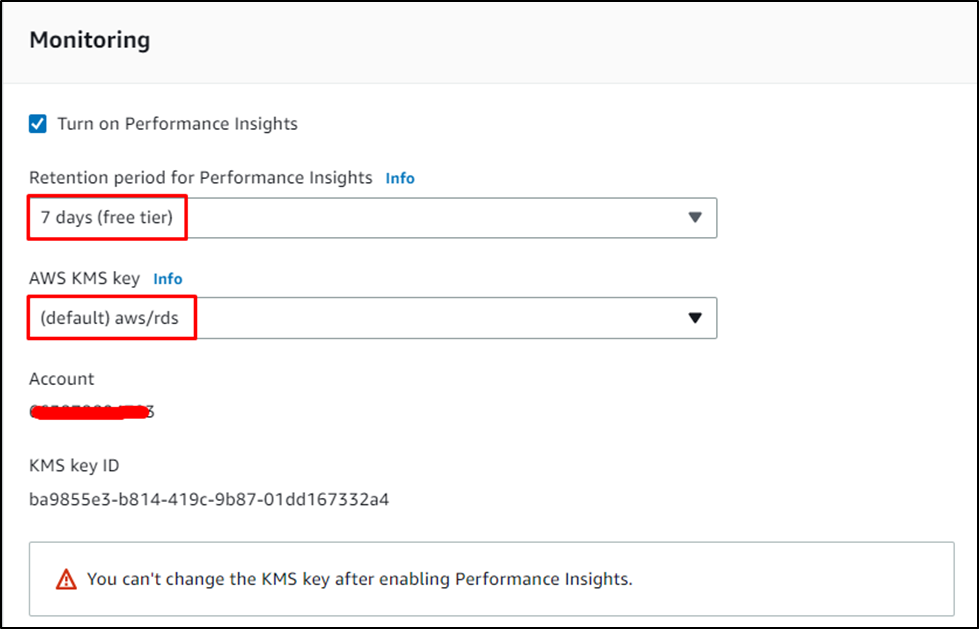Image resolution: width=979 pixels, height=629 pixels.
Task: Click the redacted Account number
Action: point(91,412)
